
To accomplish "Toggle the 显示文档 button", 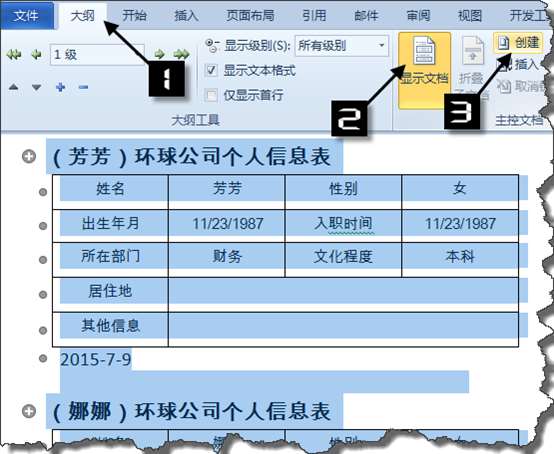I will click(424, 70).
